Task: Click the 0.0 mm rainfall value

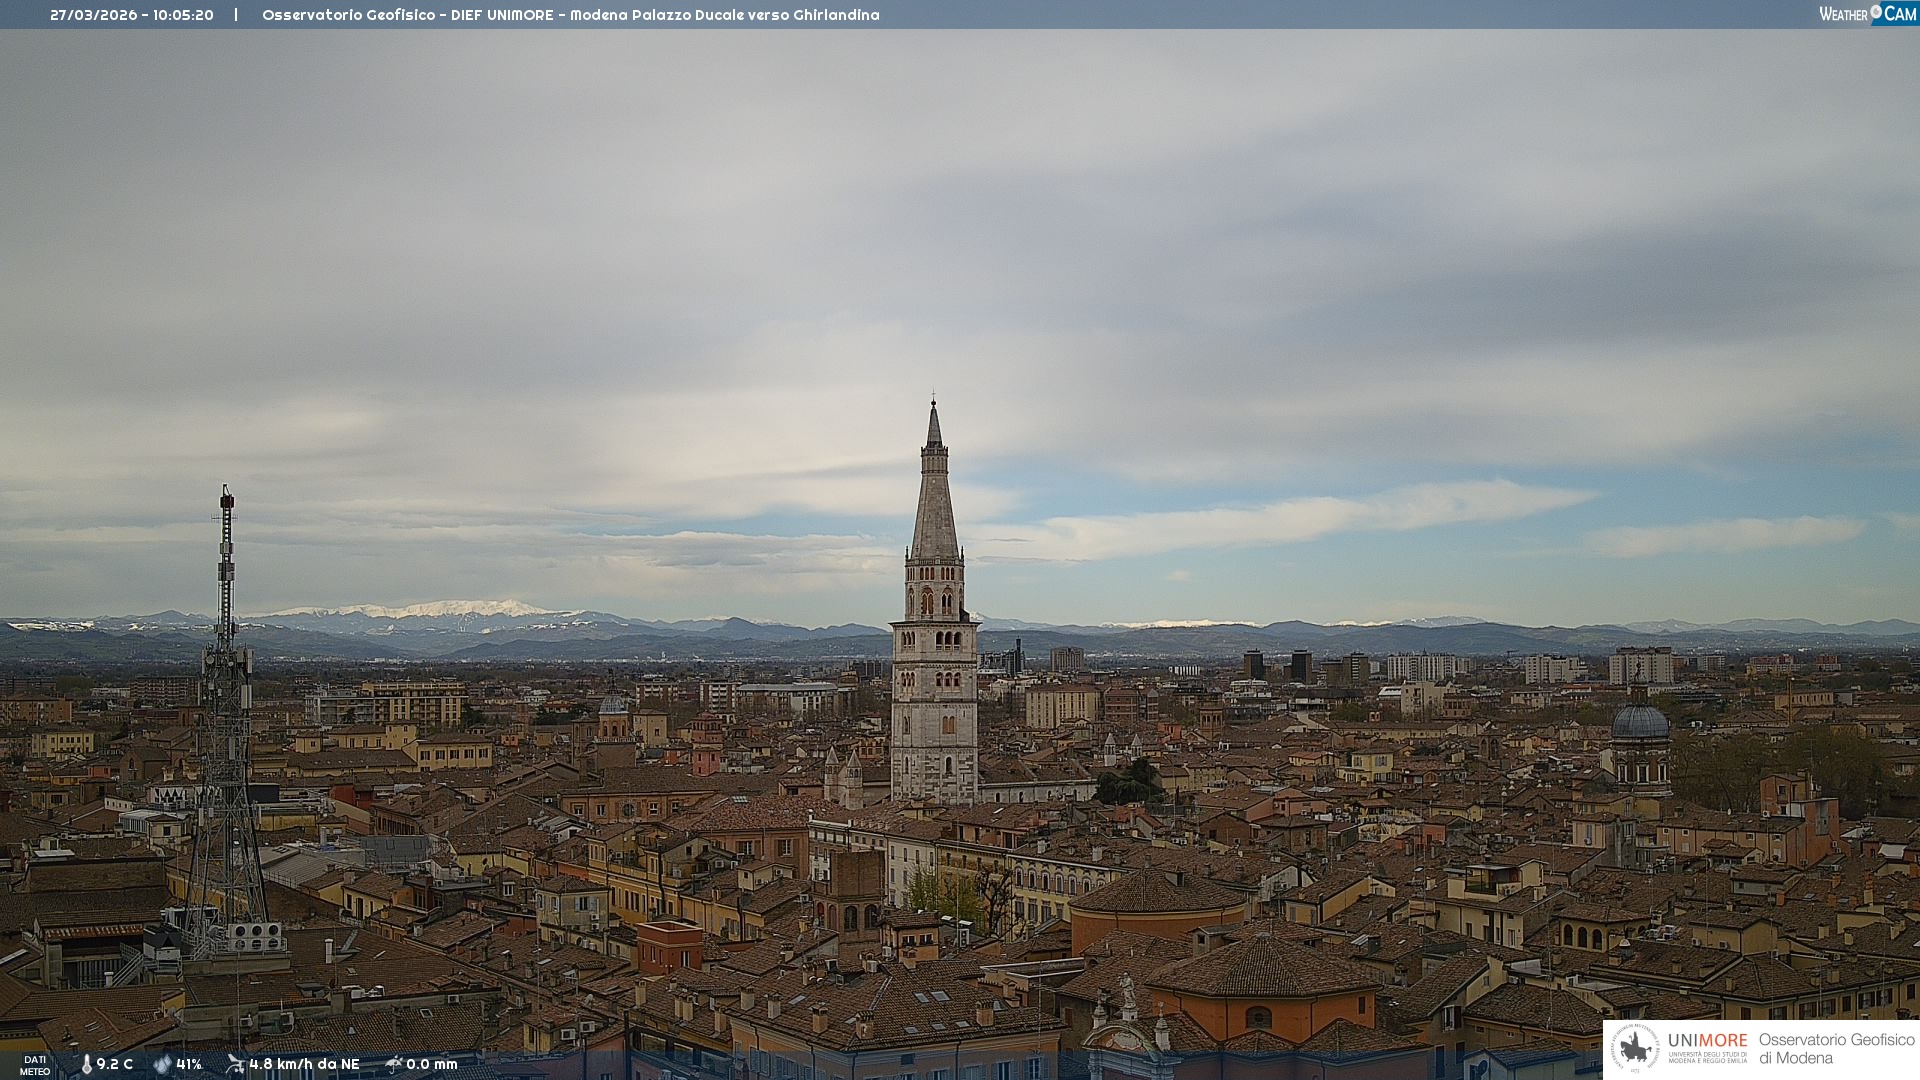Action: 432,1064
